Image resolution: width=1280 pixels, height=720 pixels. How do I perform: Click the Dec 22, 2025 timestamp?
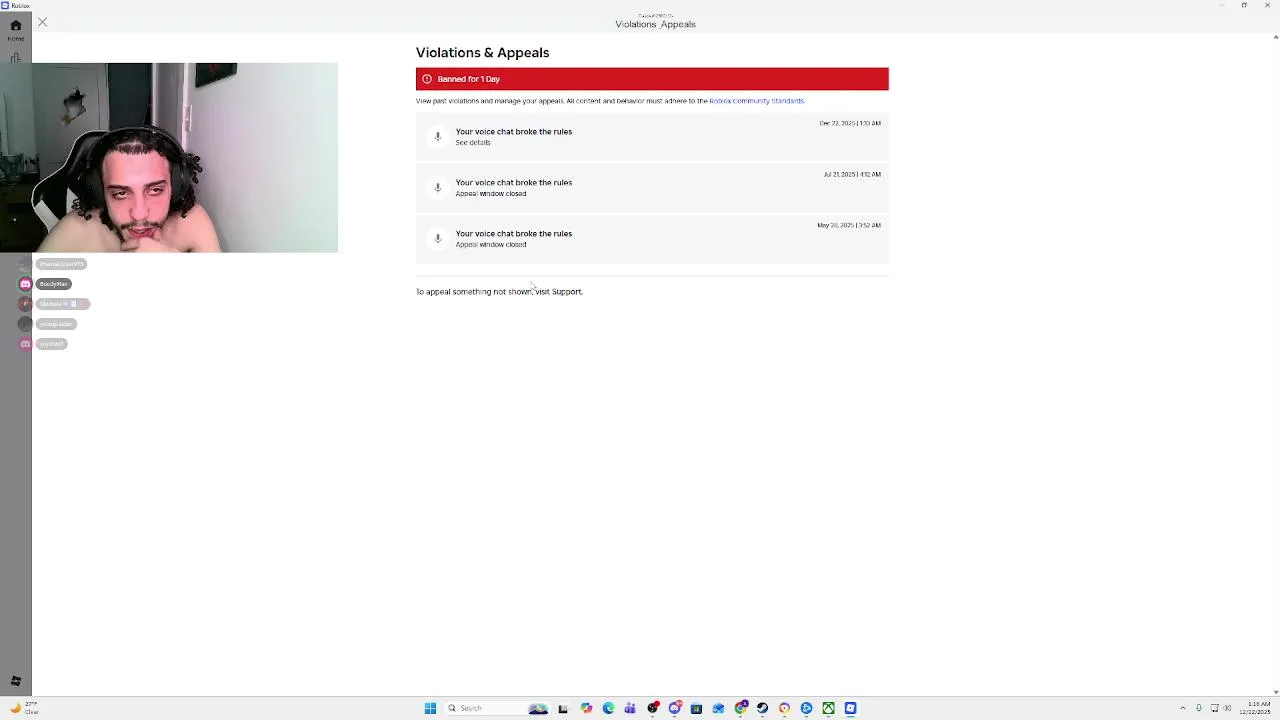click(850, 123)
